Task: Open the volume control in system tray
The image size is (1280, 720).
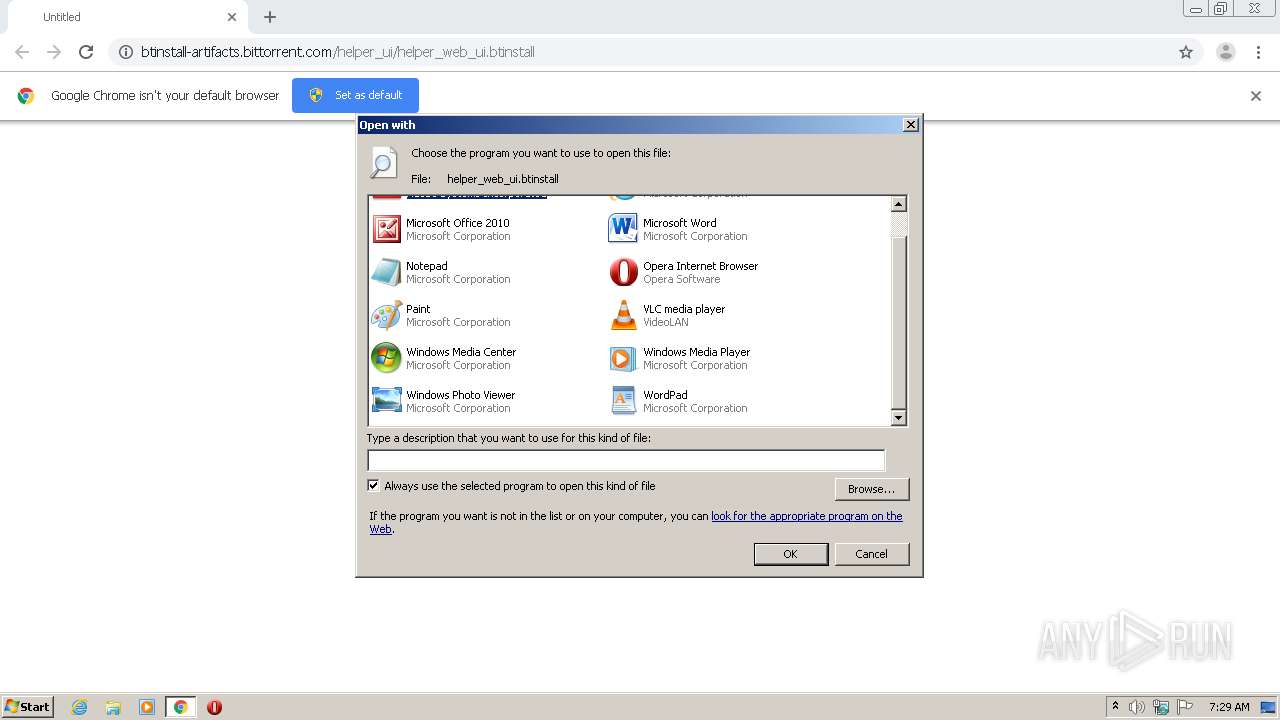Action: 1137,707
